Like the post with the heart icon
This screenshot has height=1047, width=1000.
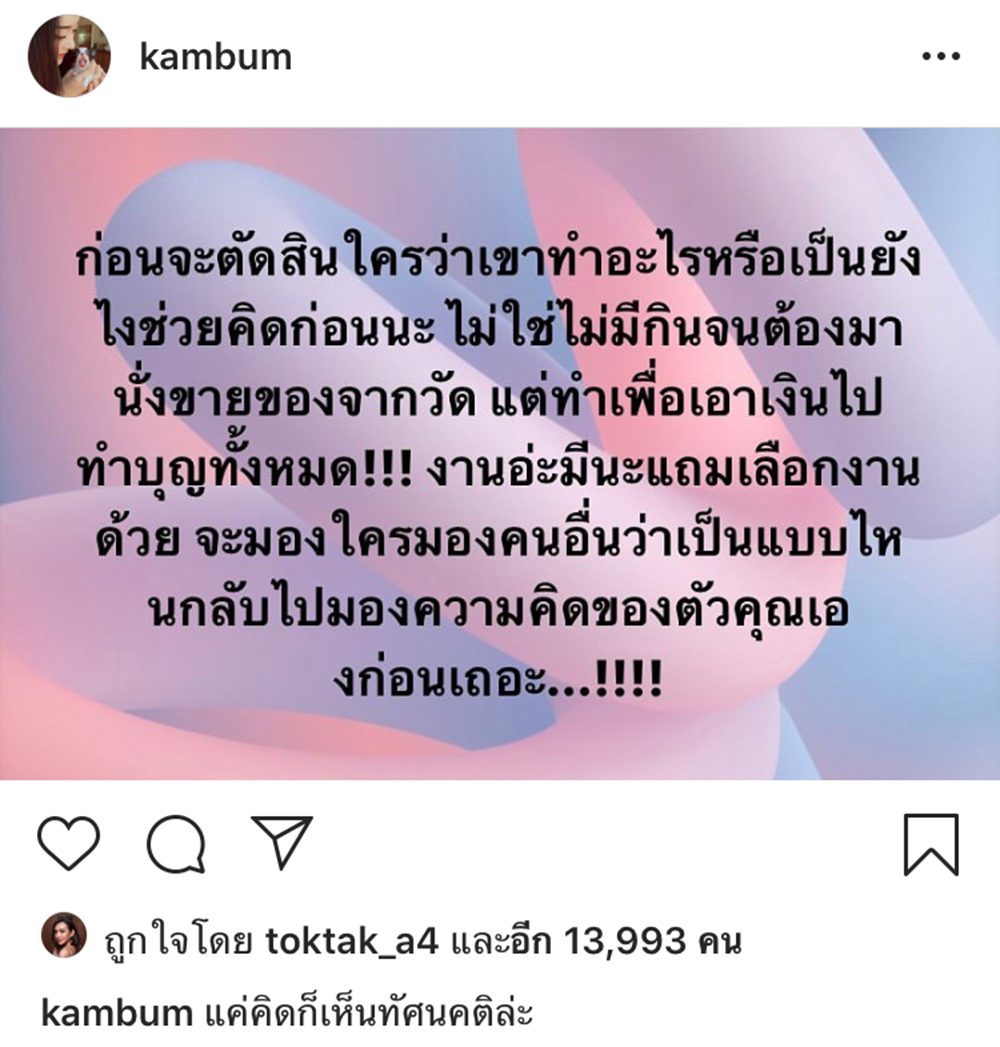69,843
